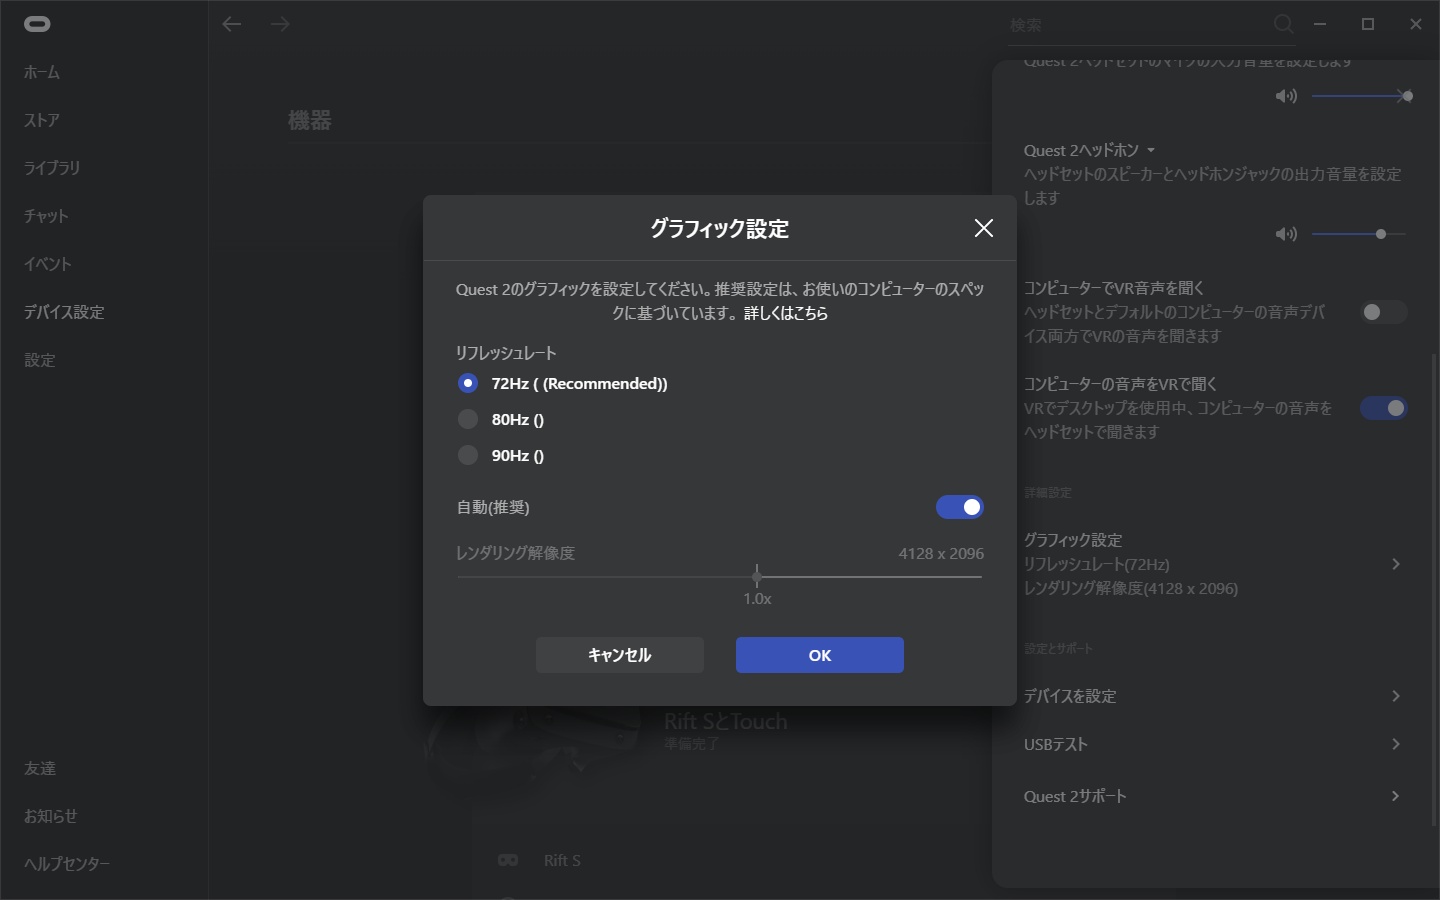Click the Rift S headset icon

tap(508, 860)
